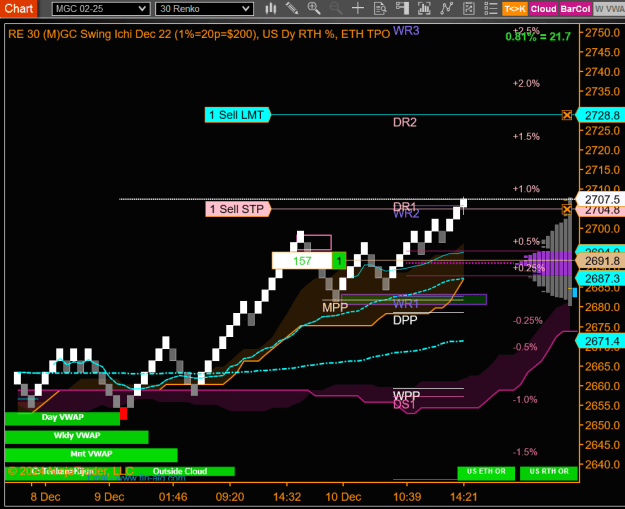Click the WPP pivot label
Viewport: 625px width, 509px height.
click(406, 395)
